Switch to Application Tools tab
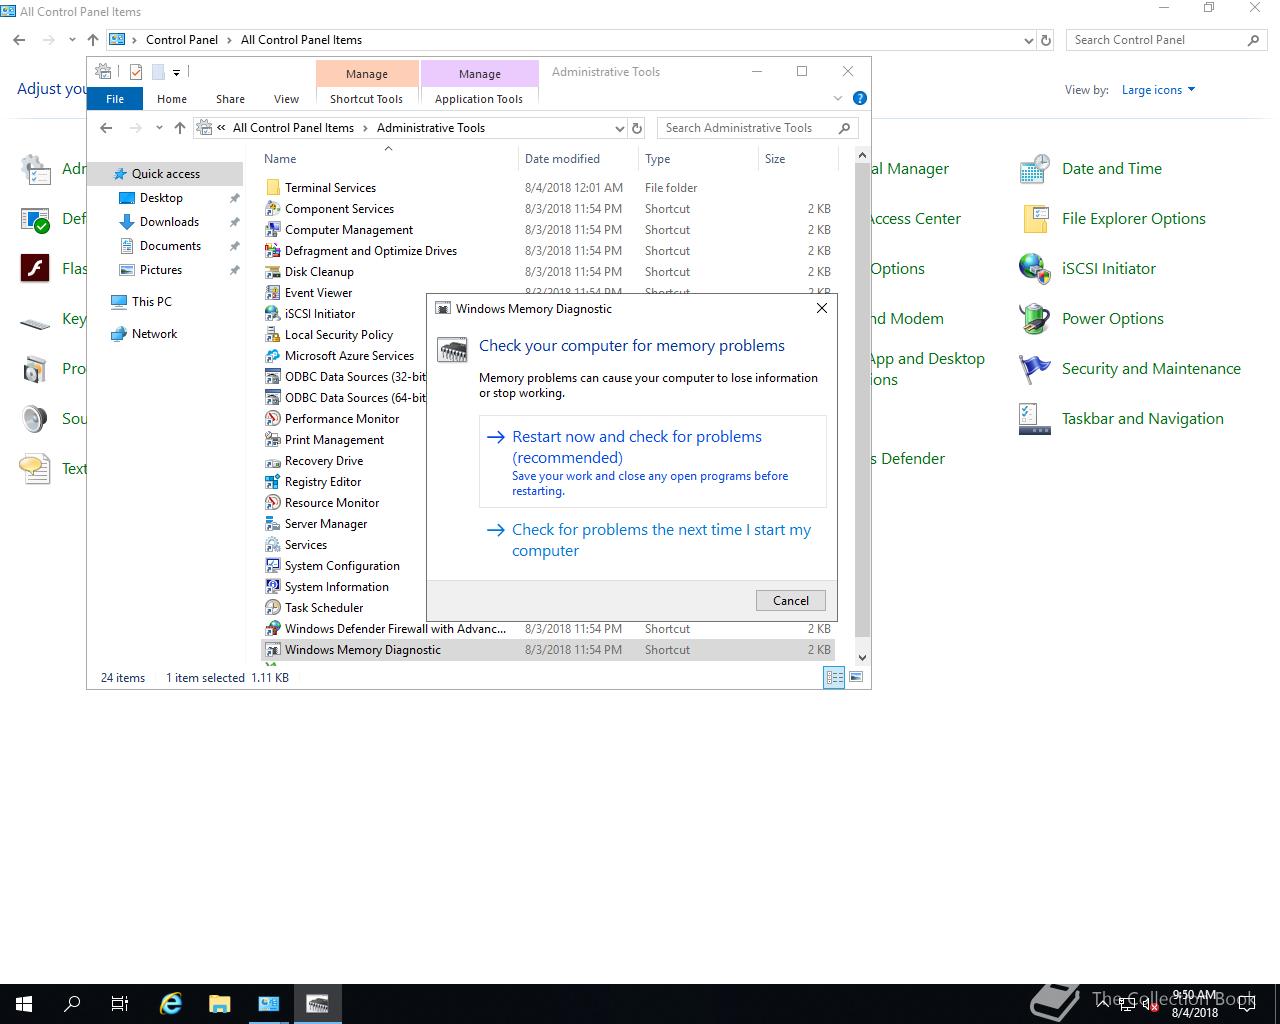1280x1024 pixels. pos(479,99)
